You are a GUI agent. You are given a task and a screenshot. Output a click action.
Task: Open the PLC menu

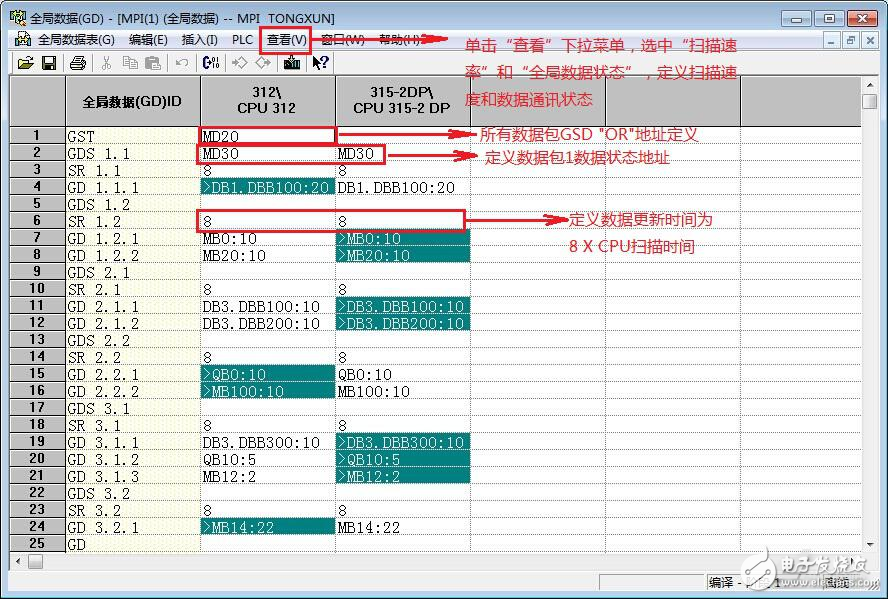pyautogui.click(x=242, y=40)
